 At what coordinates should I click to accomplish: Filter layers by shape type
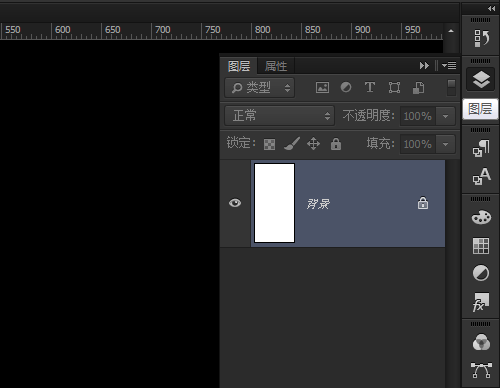[x=394, y=88]
